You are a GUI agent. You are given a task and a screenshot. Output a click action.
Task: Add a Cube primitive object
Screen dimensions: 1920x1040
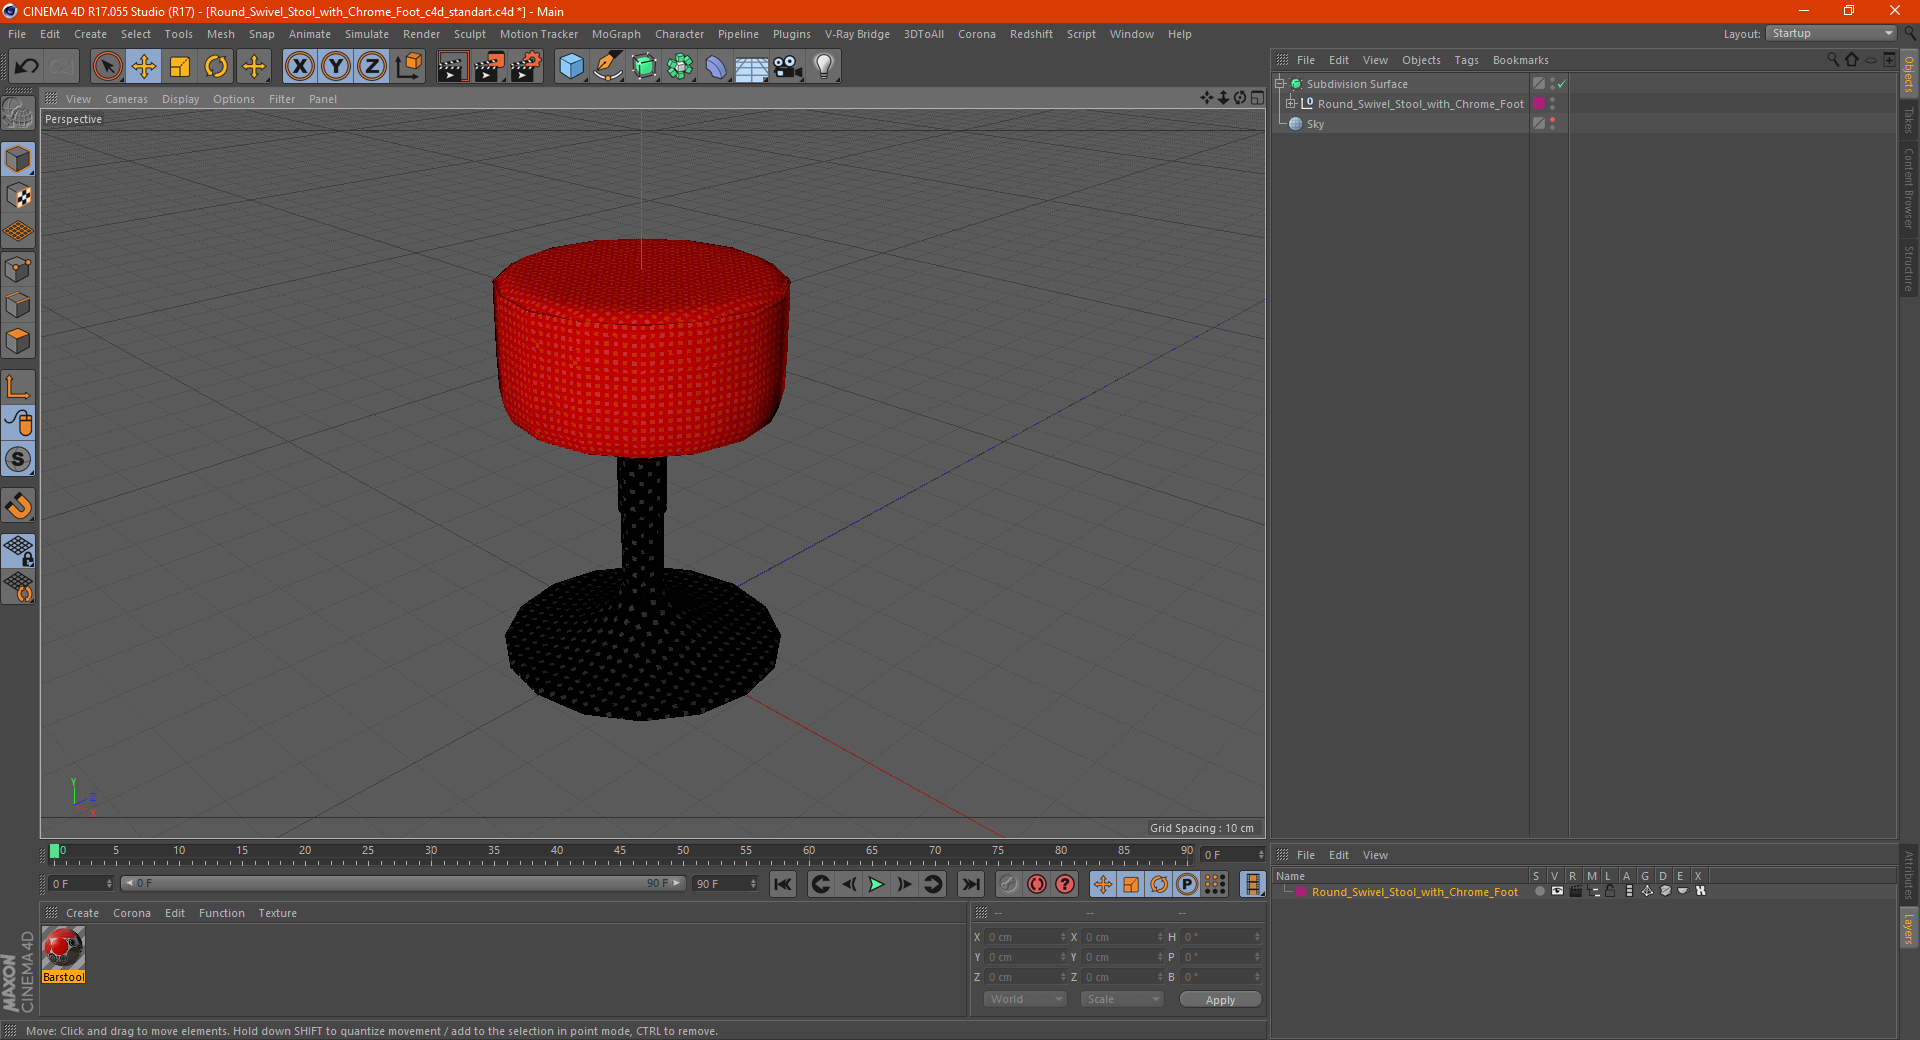point(571,67)
